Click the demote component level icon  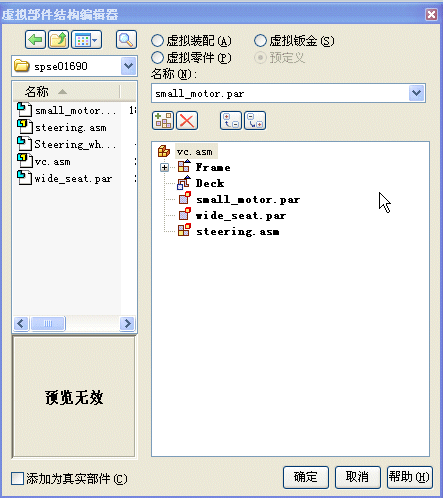coord(255,120)
